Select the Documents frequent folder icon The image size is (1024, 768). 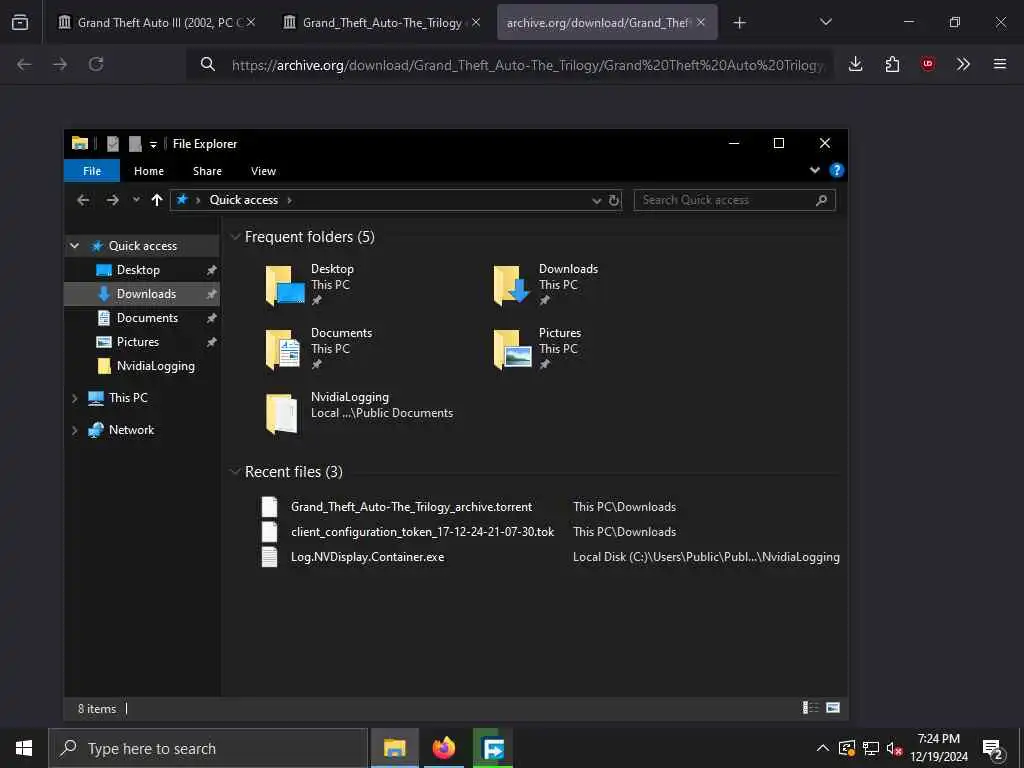tap(283, 349)
